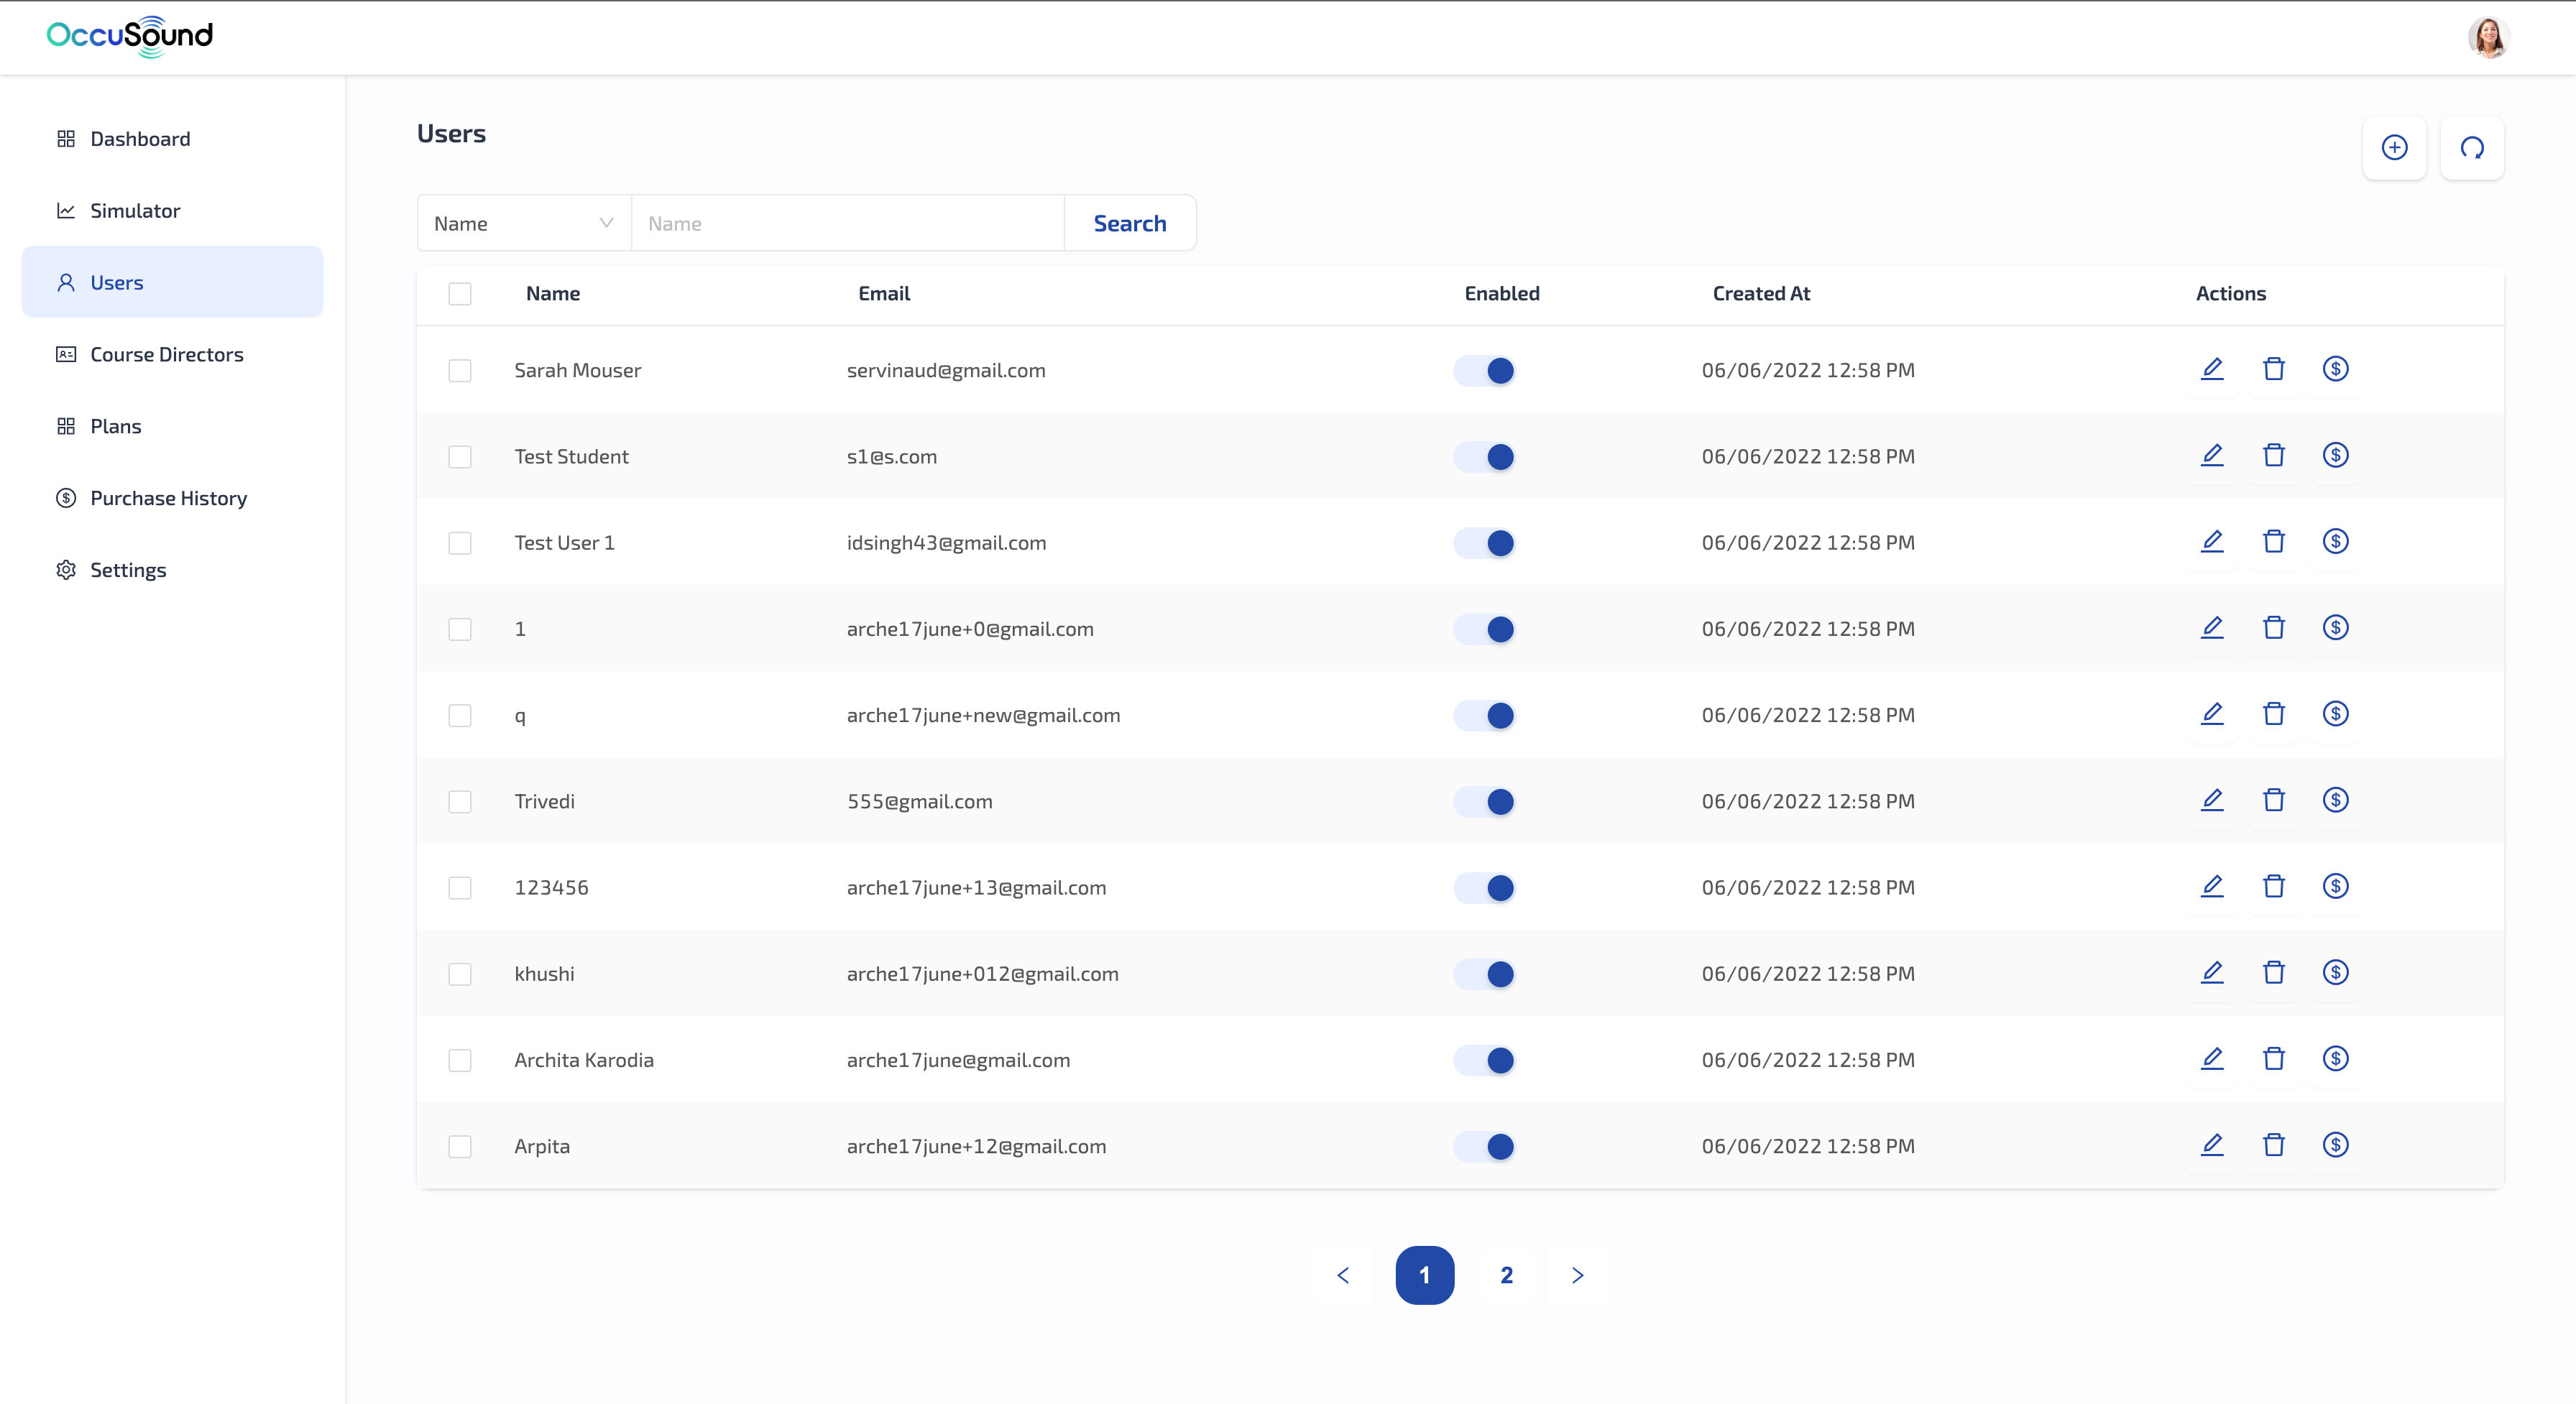Click servinaud@gmail.com email cell
2576x1404 pixels.
click(946, 371)
